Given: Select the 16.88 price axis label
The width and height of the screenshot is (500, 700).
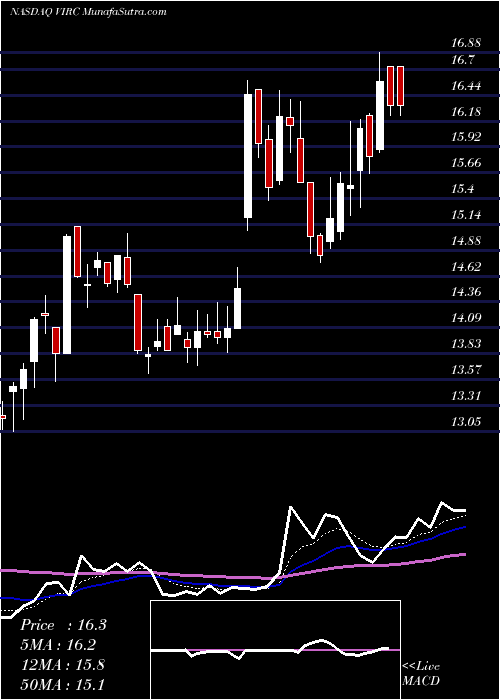Looking at the screenshot, I should (466, 43).
